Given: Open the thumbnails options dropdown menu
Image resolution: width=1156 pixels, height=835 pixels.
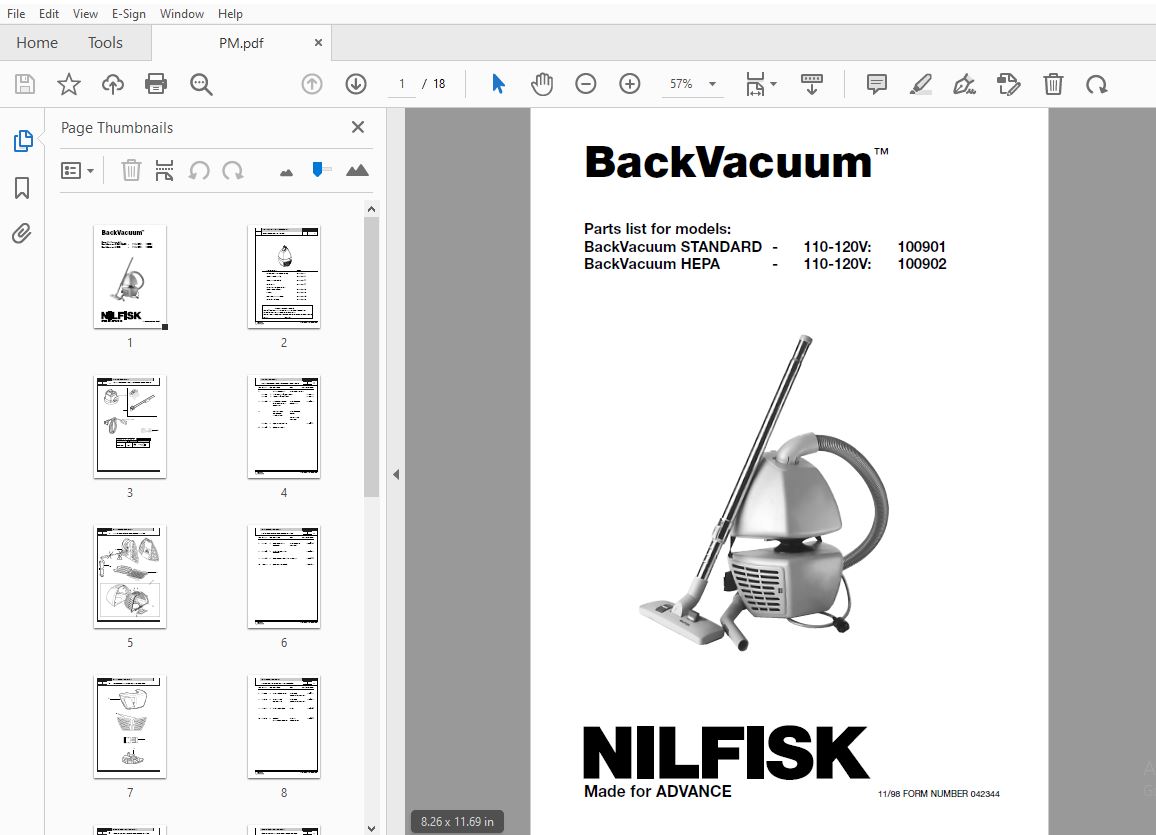Looking at the screenshot, I should coord(77,170).
